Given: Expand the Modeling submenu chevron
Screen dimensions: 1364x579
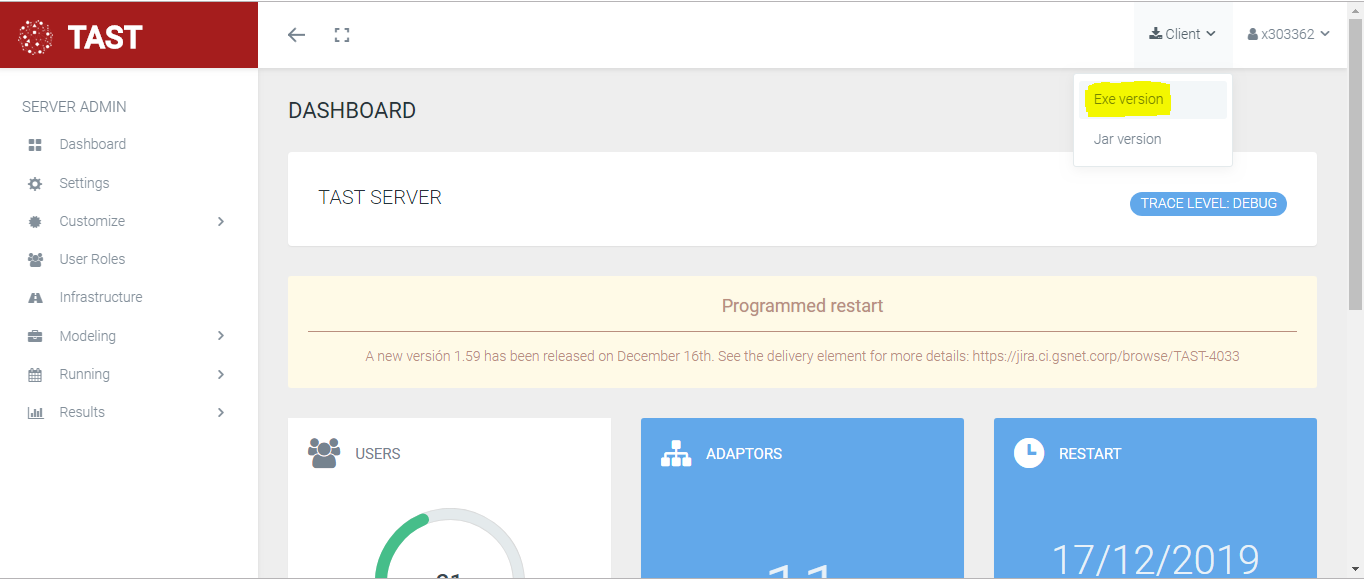Looking at the screenshot, I should tap(221, 336).
